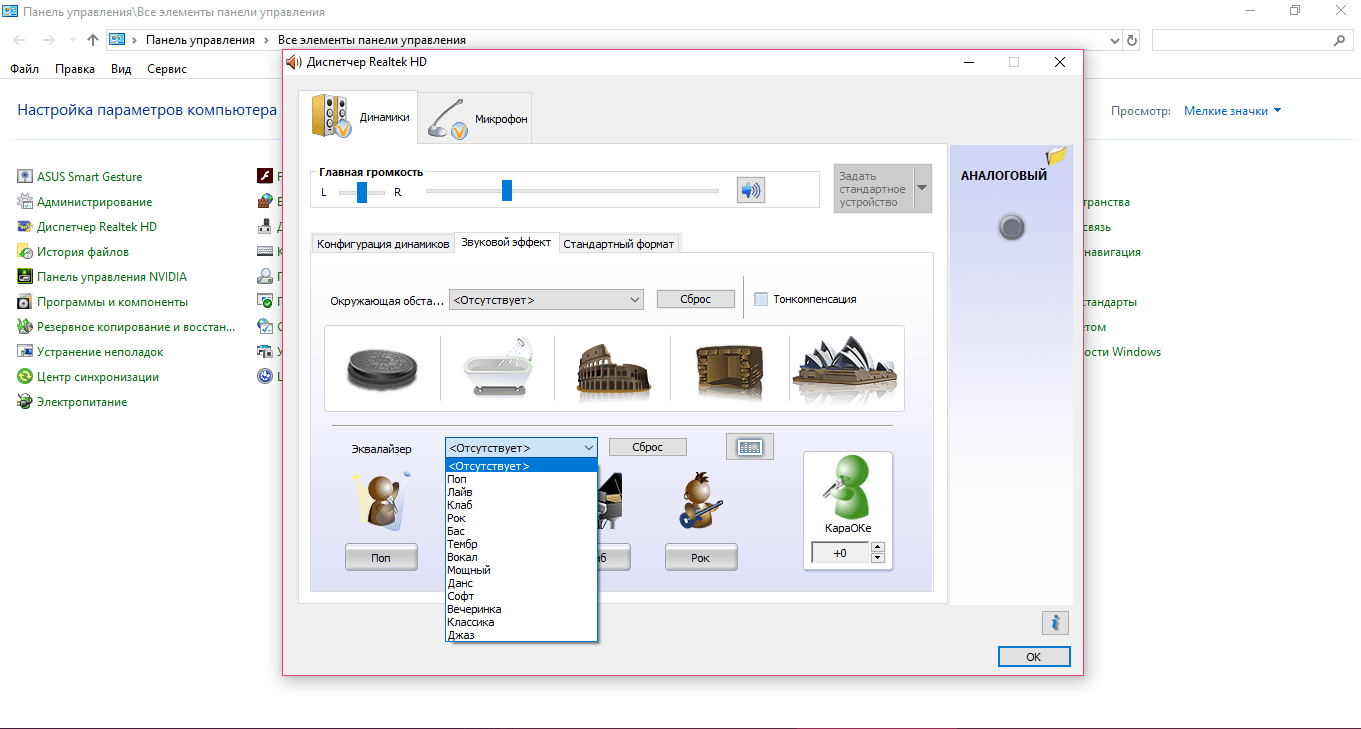Choose Джаз in equalizer list

pyautogui.click(x=521, y=635)
